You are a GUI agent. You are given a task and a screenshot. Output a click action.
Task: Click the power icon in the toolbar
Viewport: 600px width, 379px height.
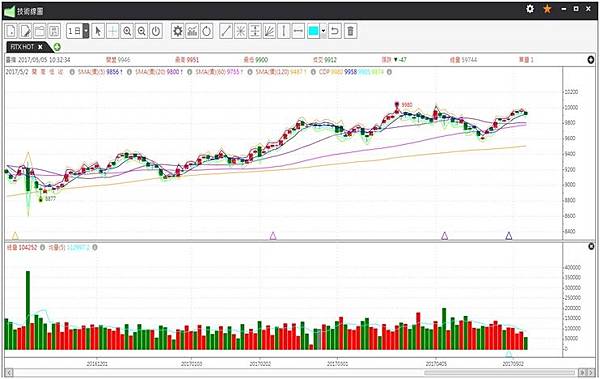(x=156, y=31)
